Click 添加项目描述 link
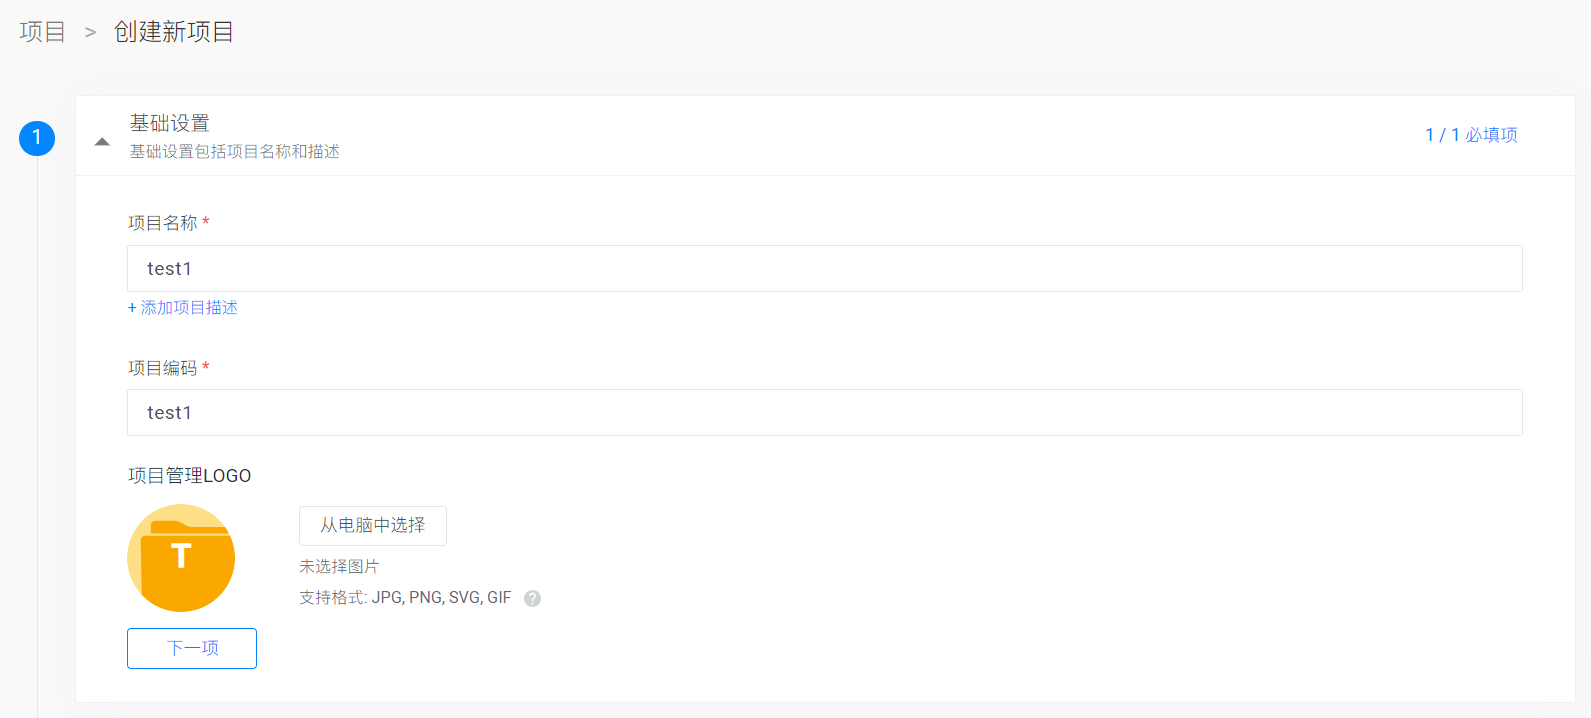Screen dimensions: 1591x718 coord(183,308)
